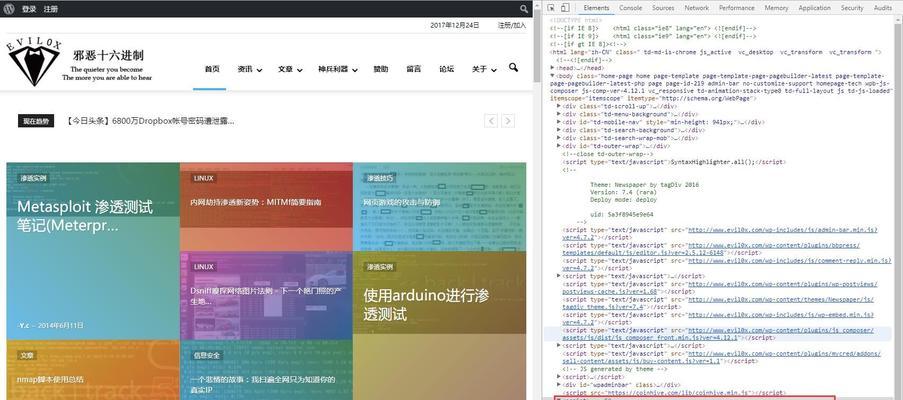903x400 pixels.
Task: Click the WordPress logo in admin bar
Action: point(9,9)
